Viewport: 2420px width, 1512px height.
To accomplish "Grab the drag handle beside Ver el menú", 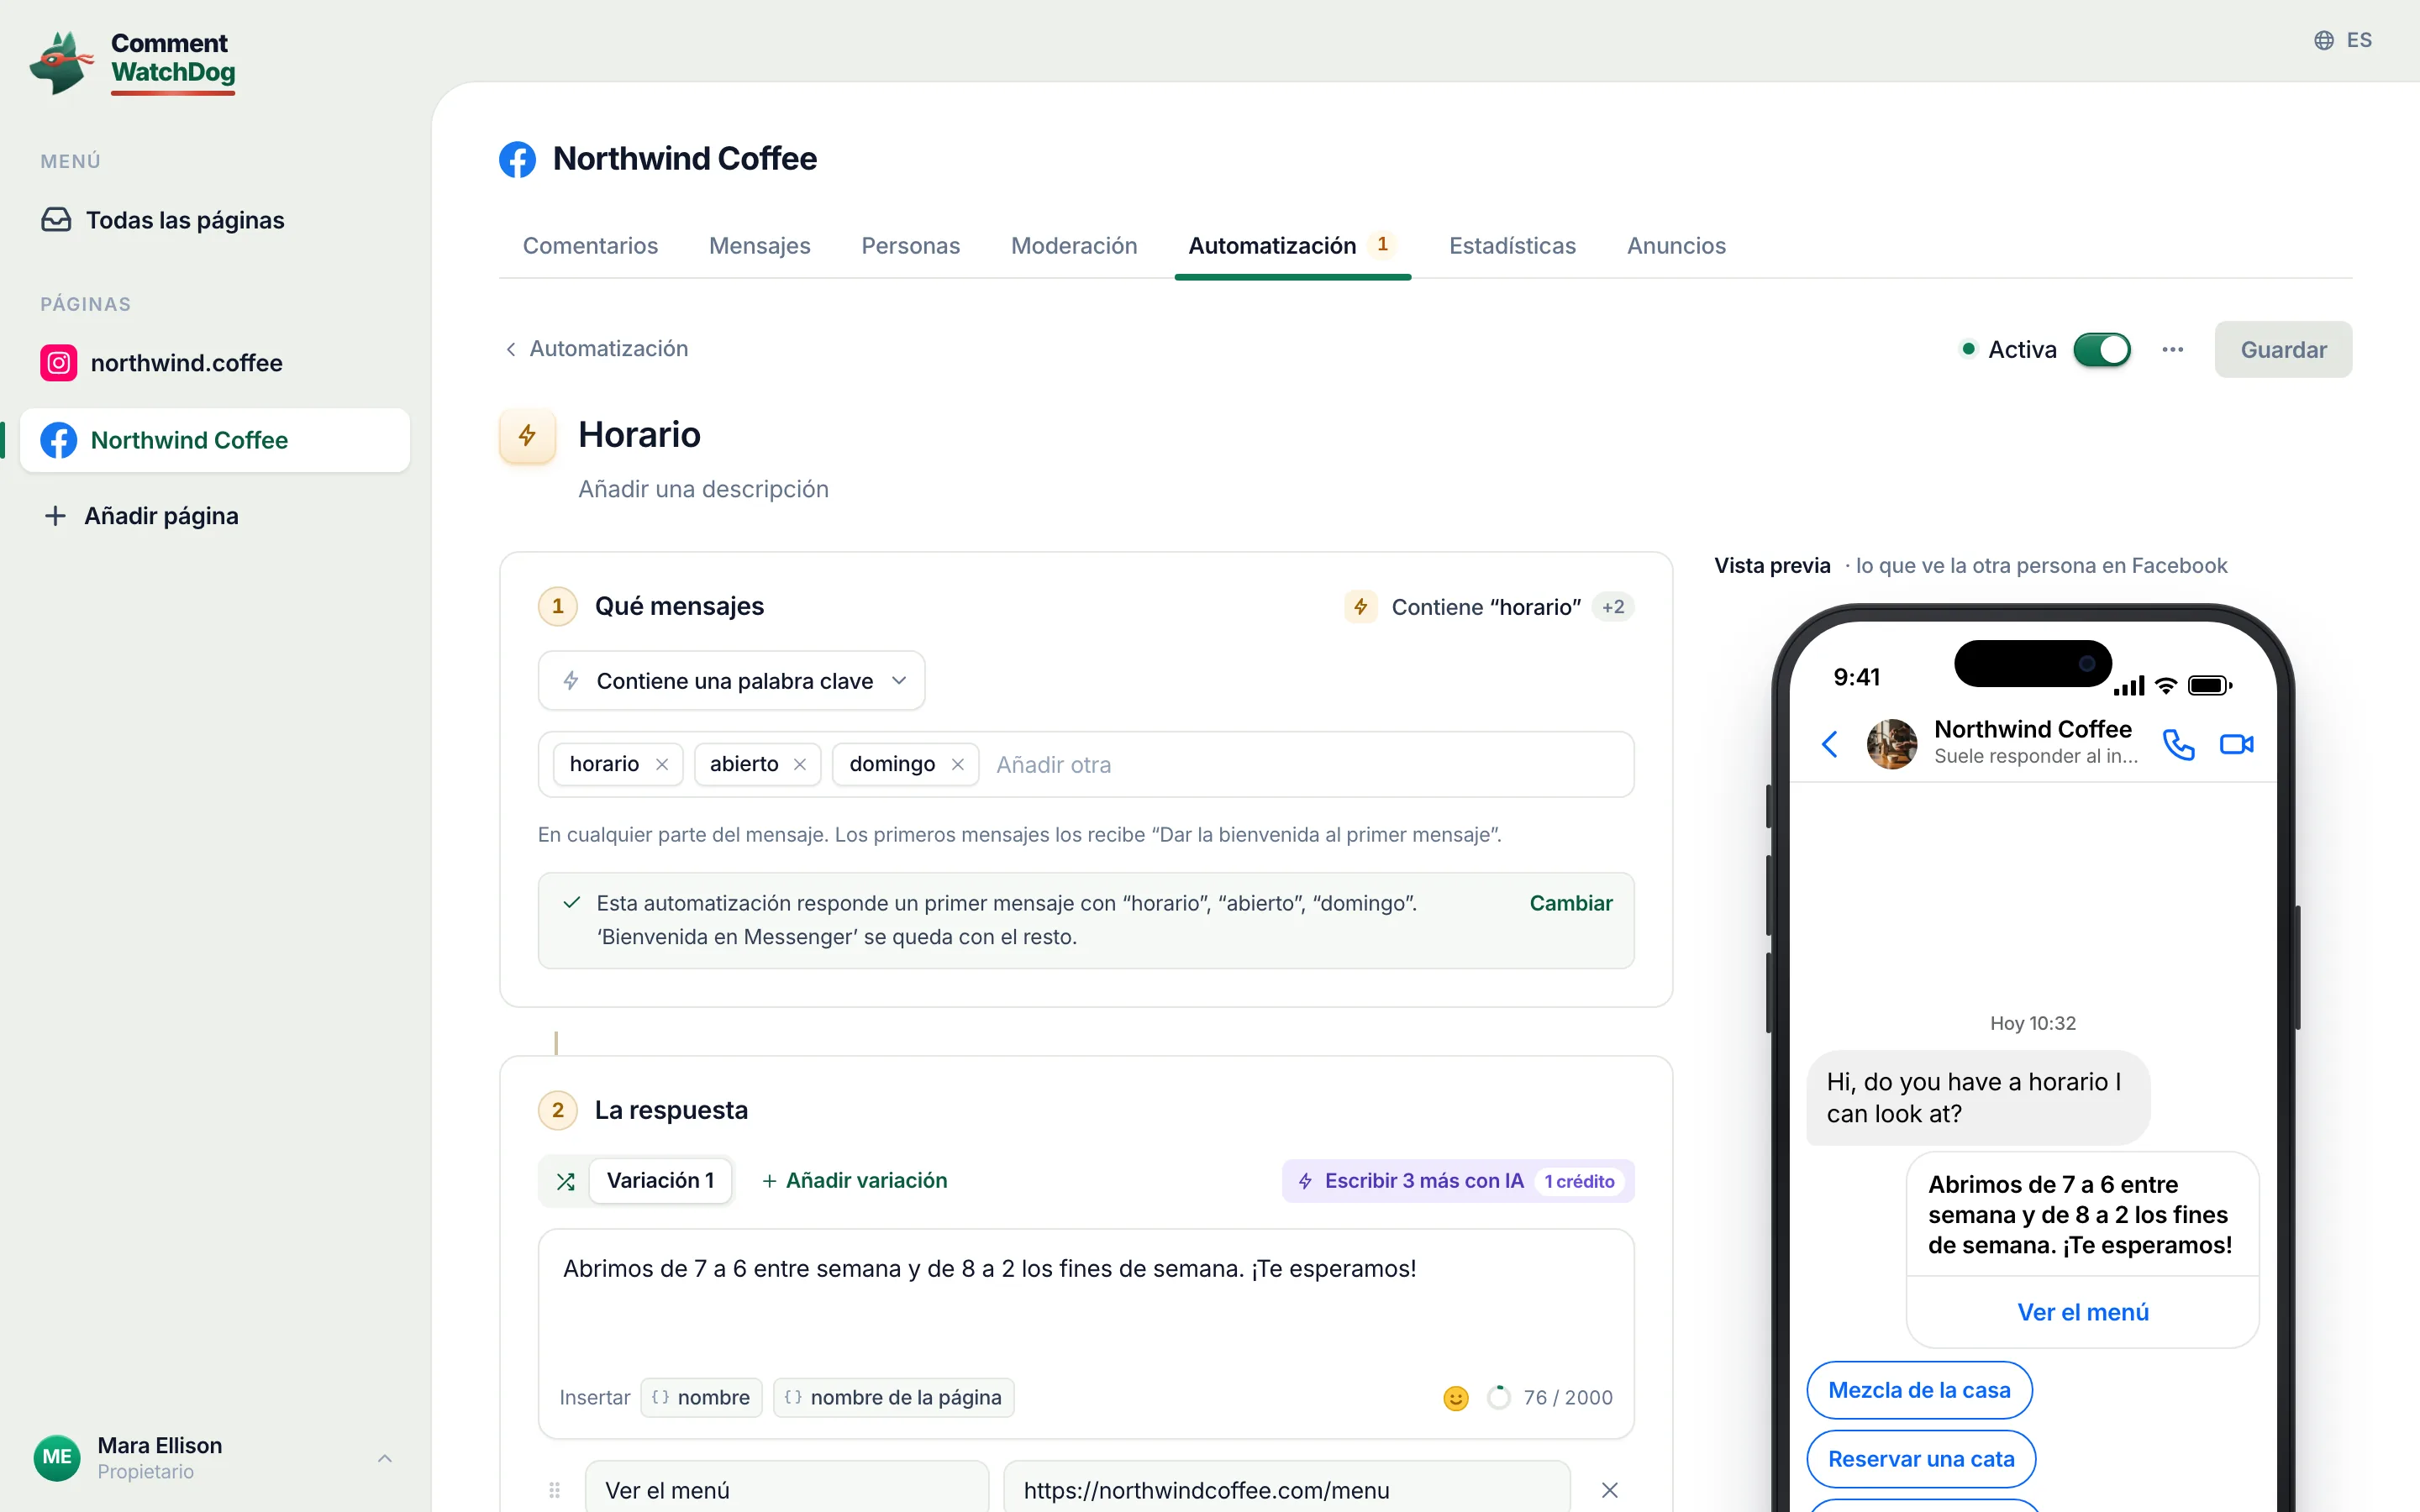I will pyautogui.click(x=554, y=1490).
